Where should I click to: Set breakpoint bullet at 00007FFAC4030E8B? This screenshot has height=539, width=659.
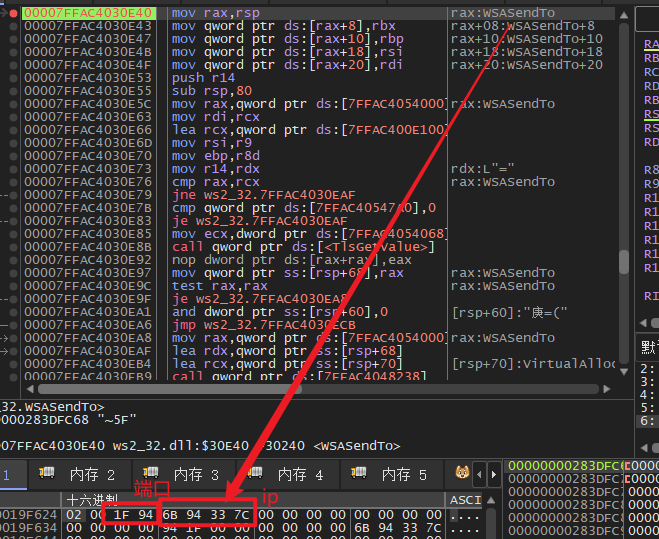coord(13,247)
